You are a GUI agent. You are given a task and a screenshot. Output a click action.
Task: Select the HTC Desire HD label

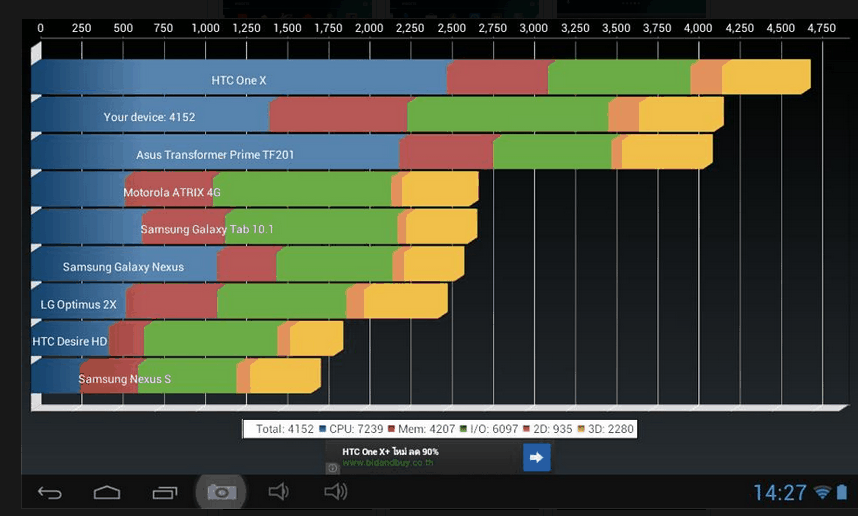69,341
